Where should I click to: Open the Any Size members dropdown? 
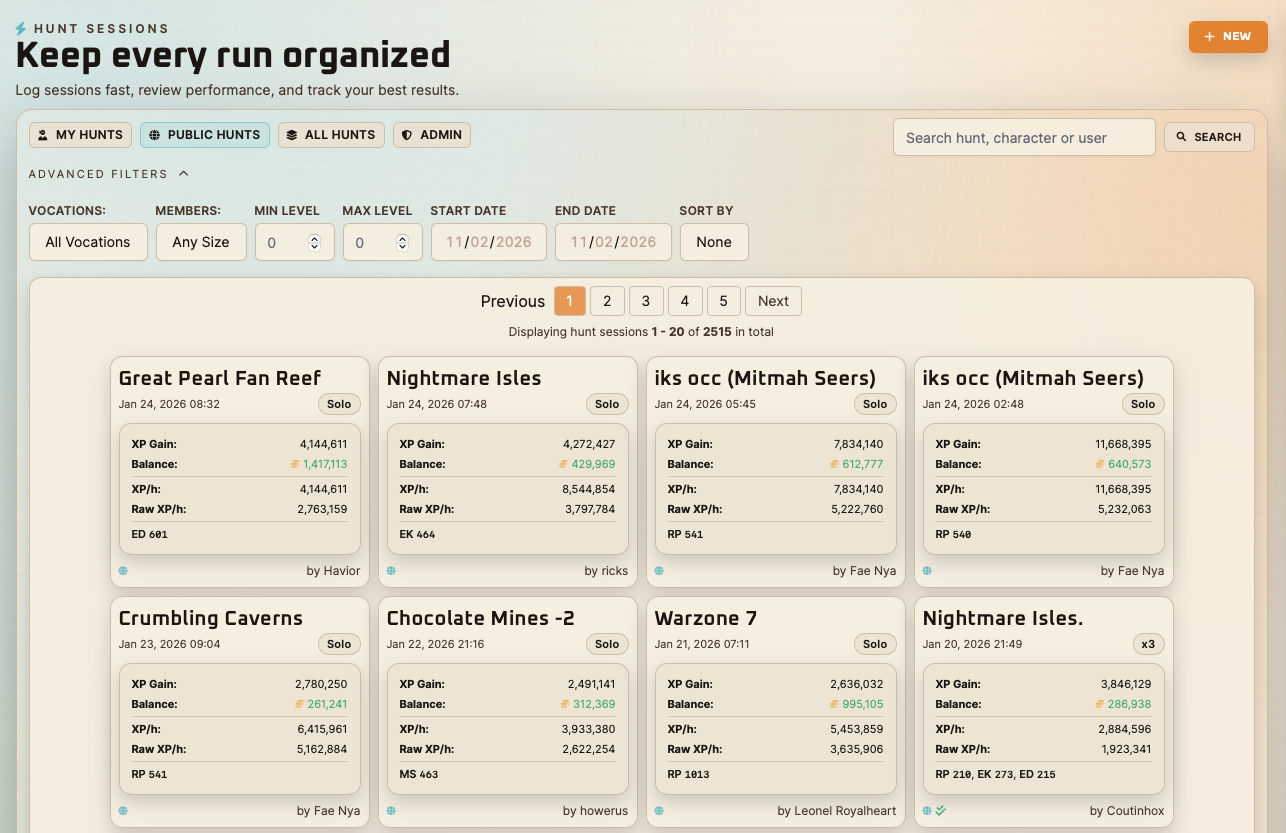(x=201, y=242)
